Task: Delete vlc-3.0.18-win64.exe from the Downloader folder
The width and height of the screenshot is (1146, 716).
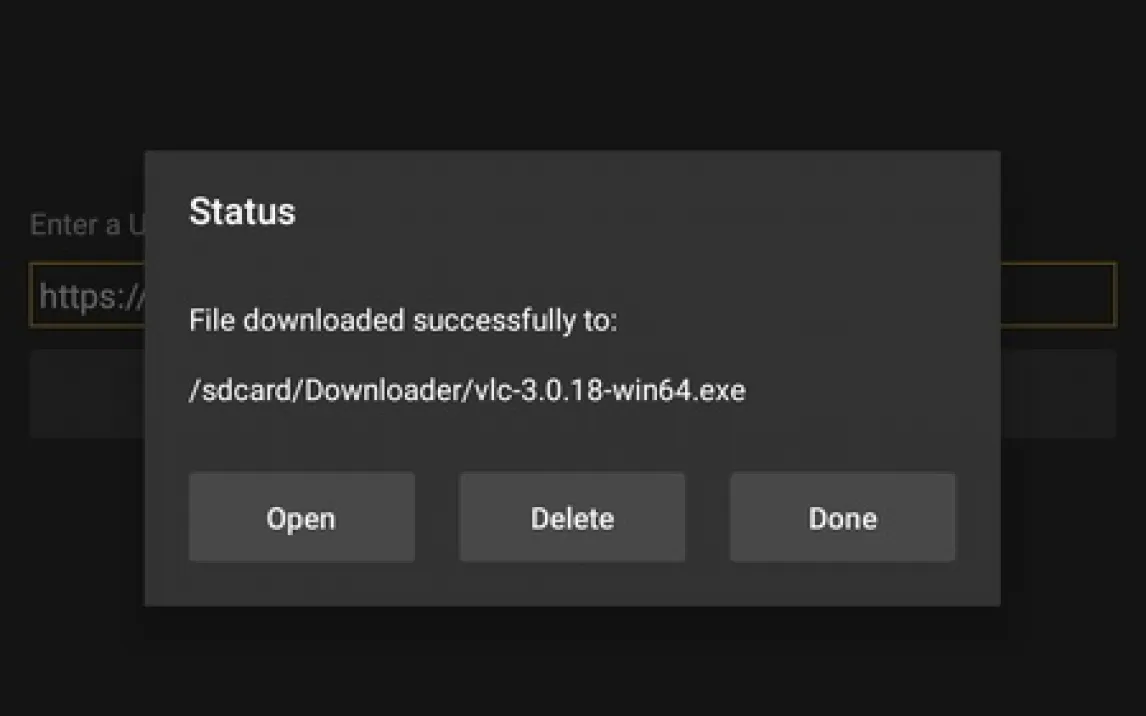Action: (x=572, y=518)
